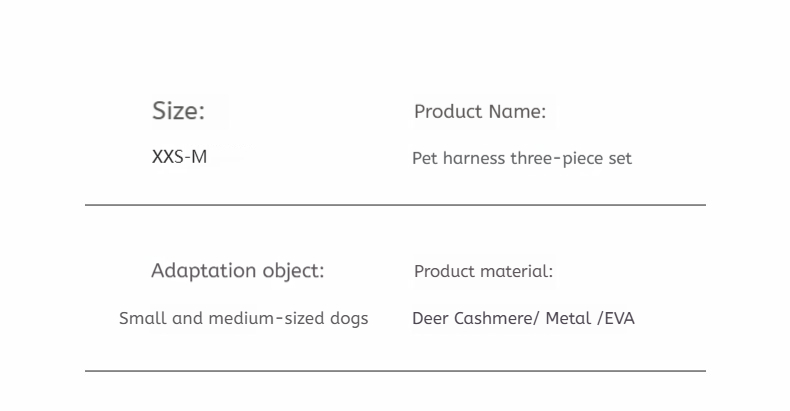Click "/EVA" in the material list
The image size is (790, 411).
pyautogui.click(x=617, y=319)
